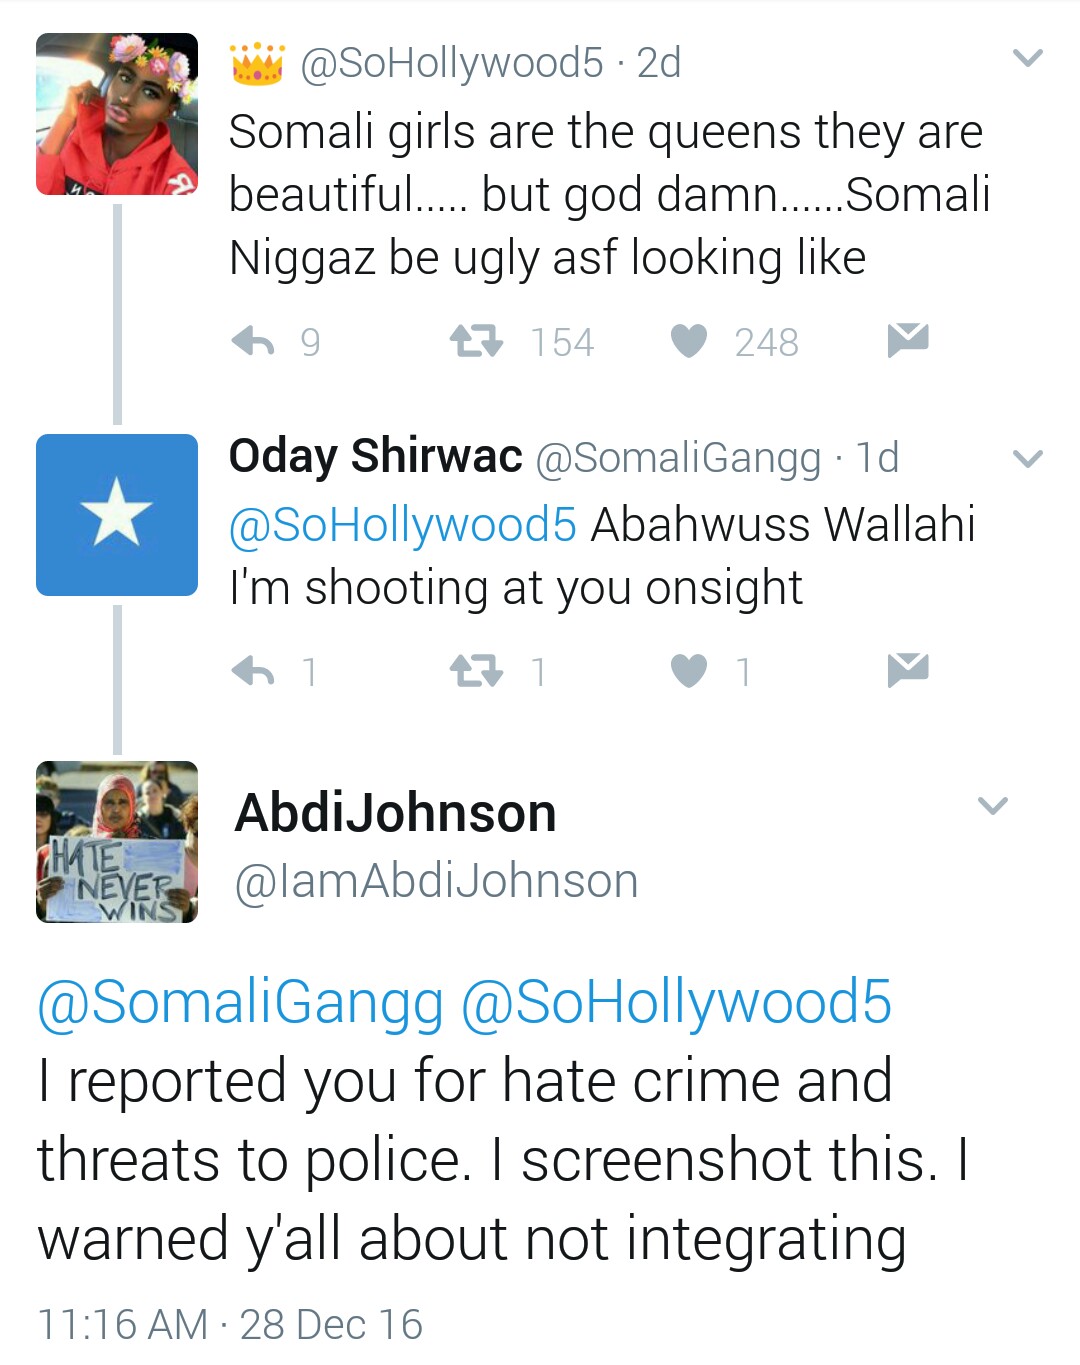The height and width of the screenshot is (1365, 1080).
Task: Go to AbdiJohnson's profile via display name
Action: tap(395, 812)
